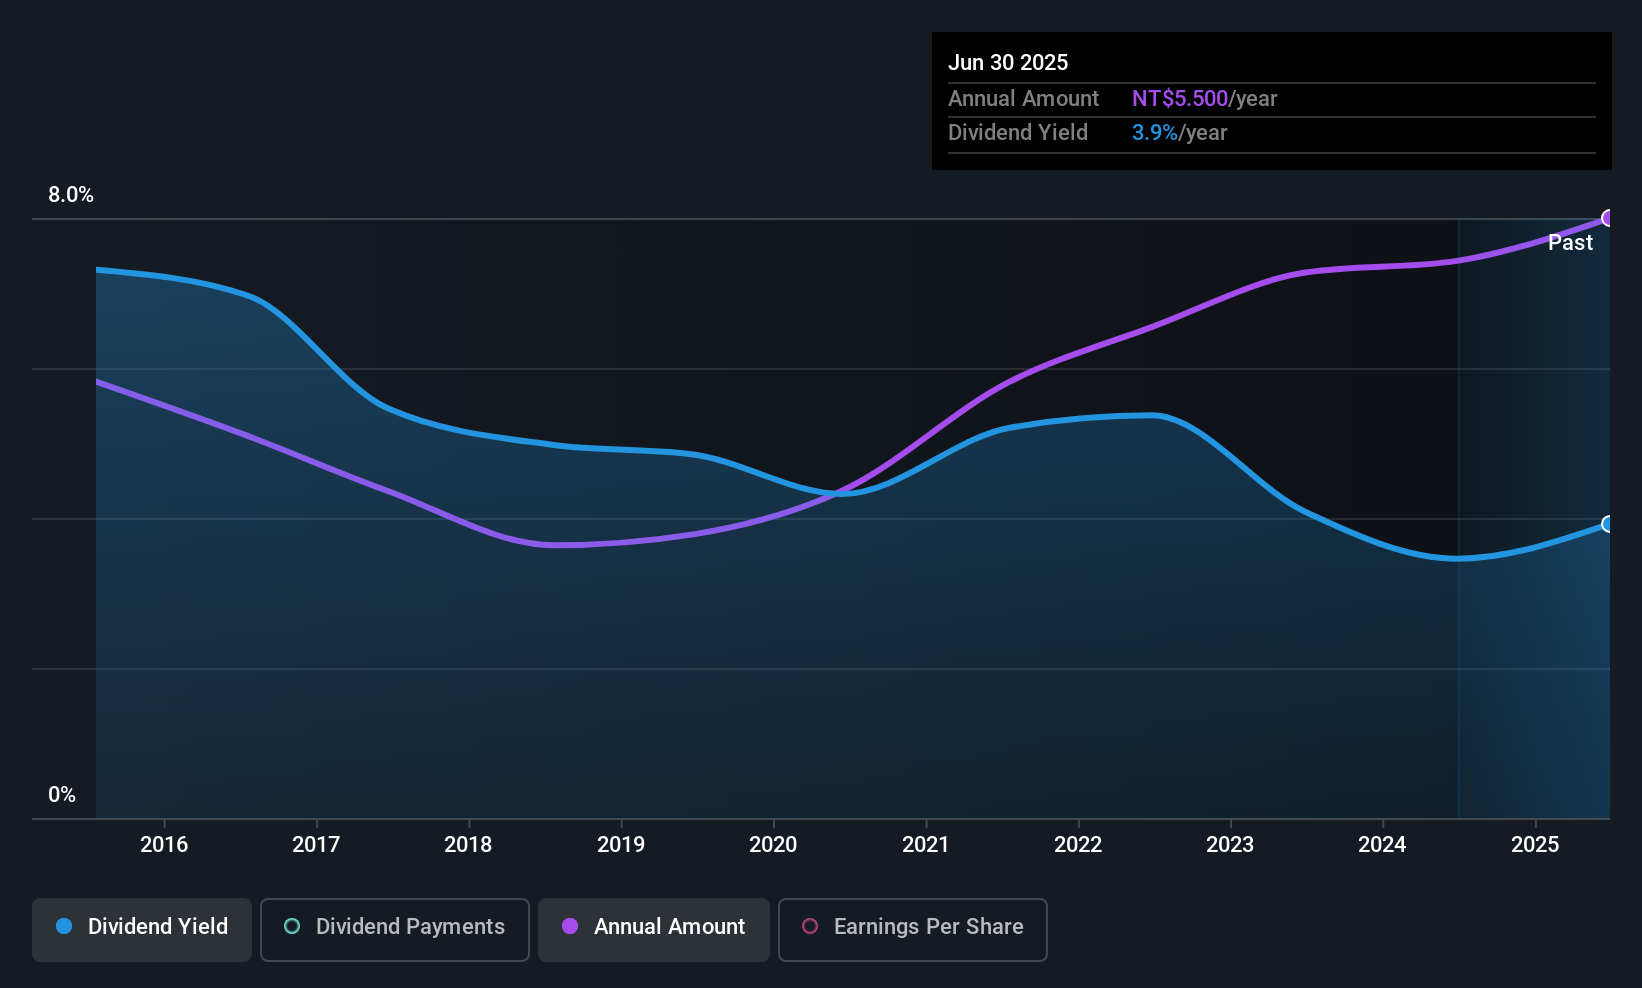Enable the Earnings Per Share series
Image resolution: width=1642 pixels, height=988 pixels.
point(913,930)
